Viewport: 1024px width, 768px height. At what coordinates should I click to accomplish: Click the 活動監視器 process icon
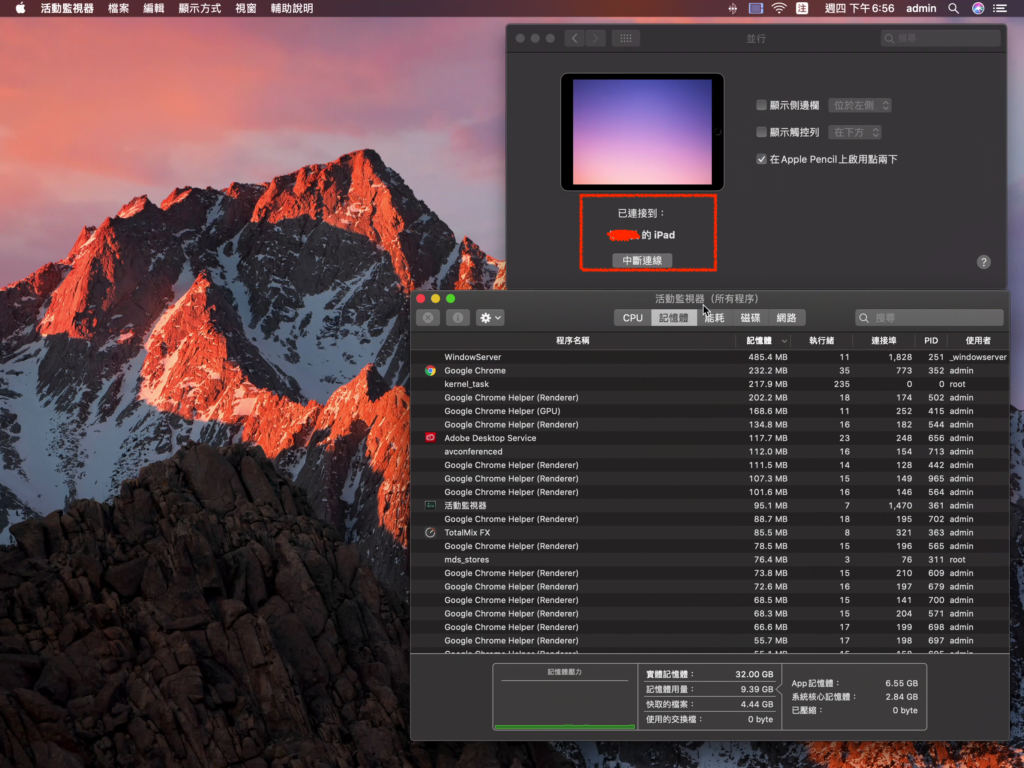[430, 505]
